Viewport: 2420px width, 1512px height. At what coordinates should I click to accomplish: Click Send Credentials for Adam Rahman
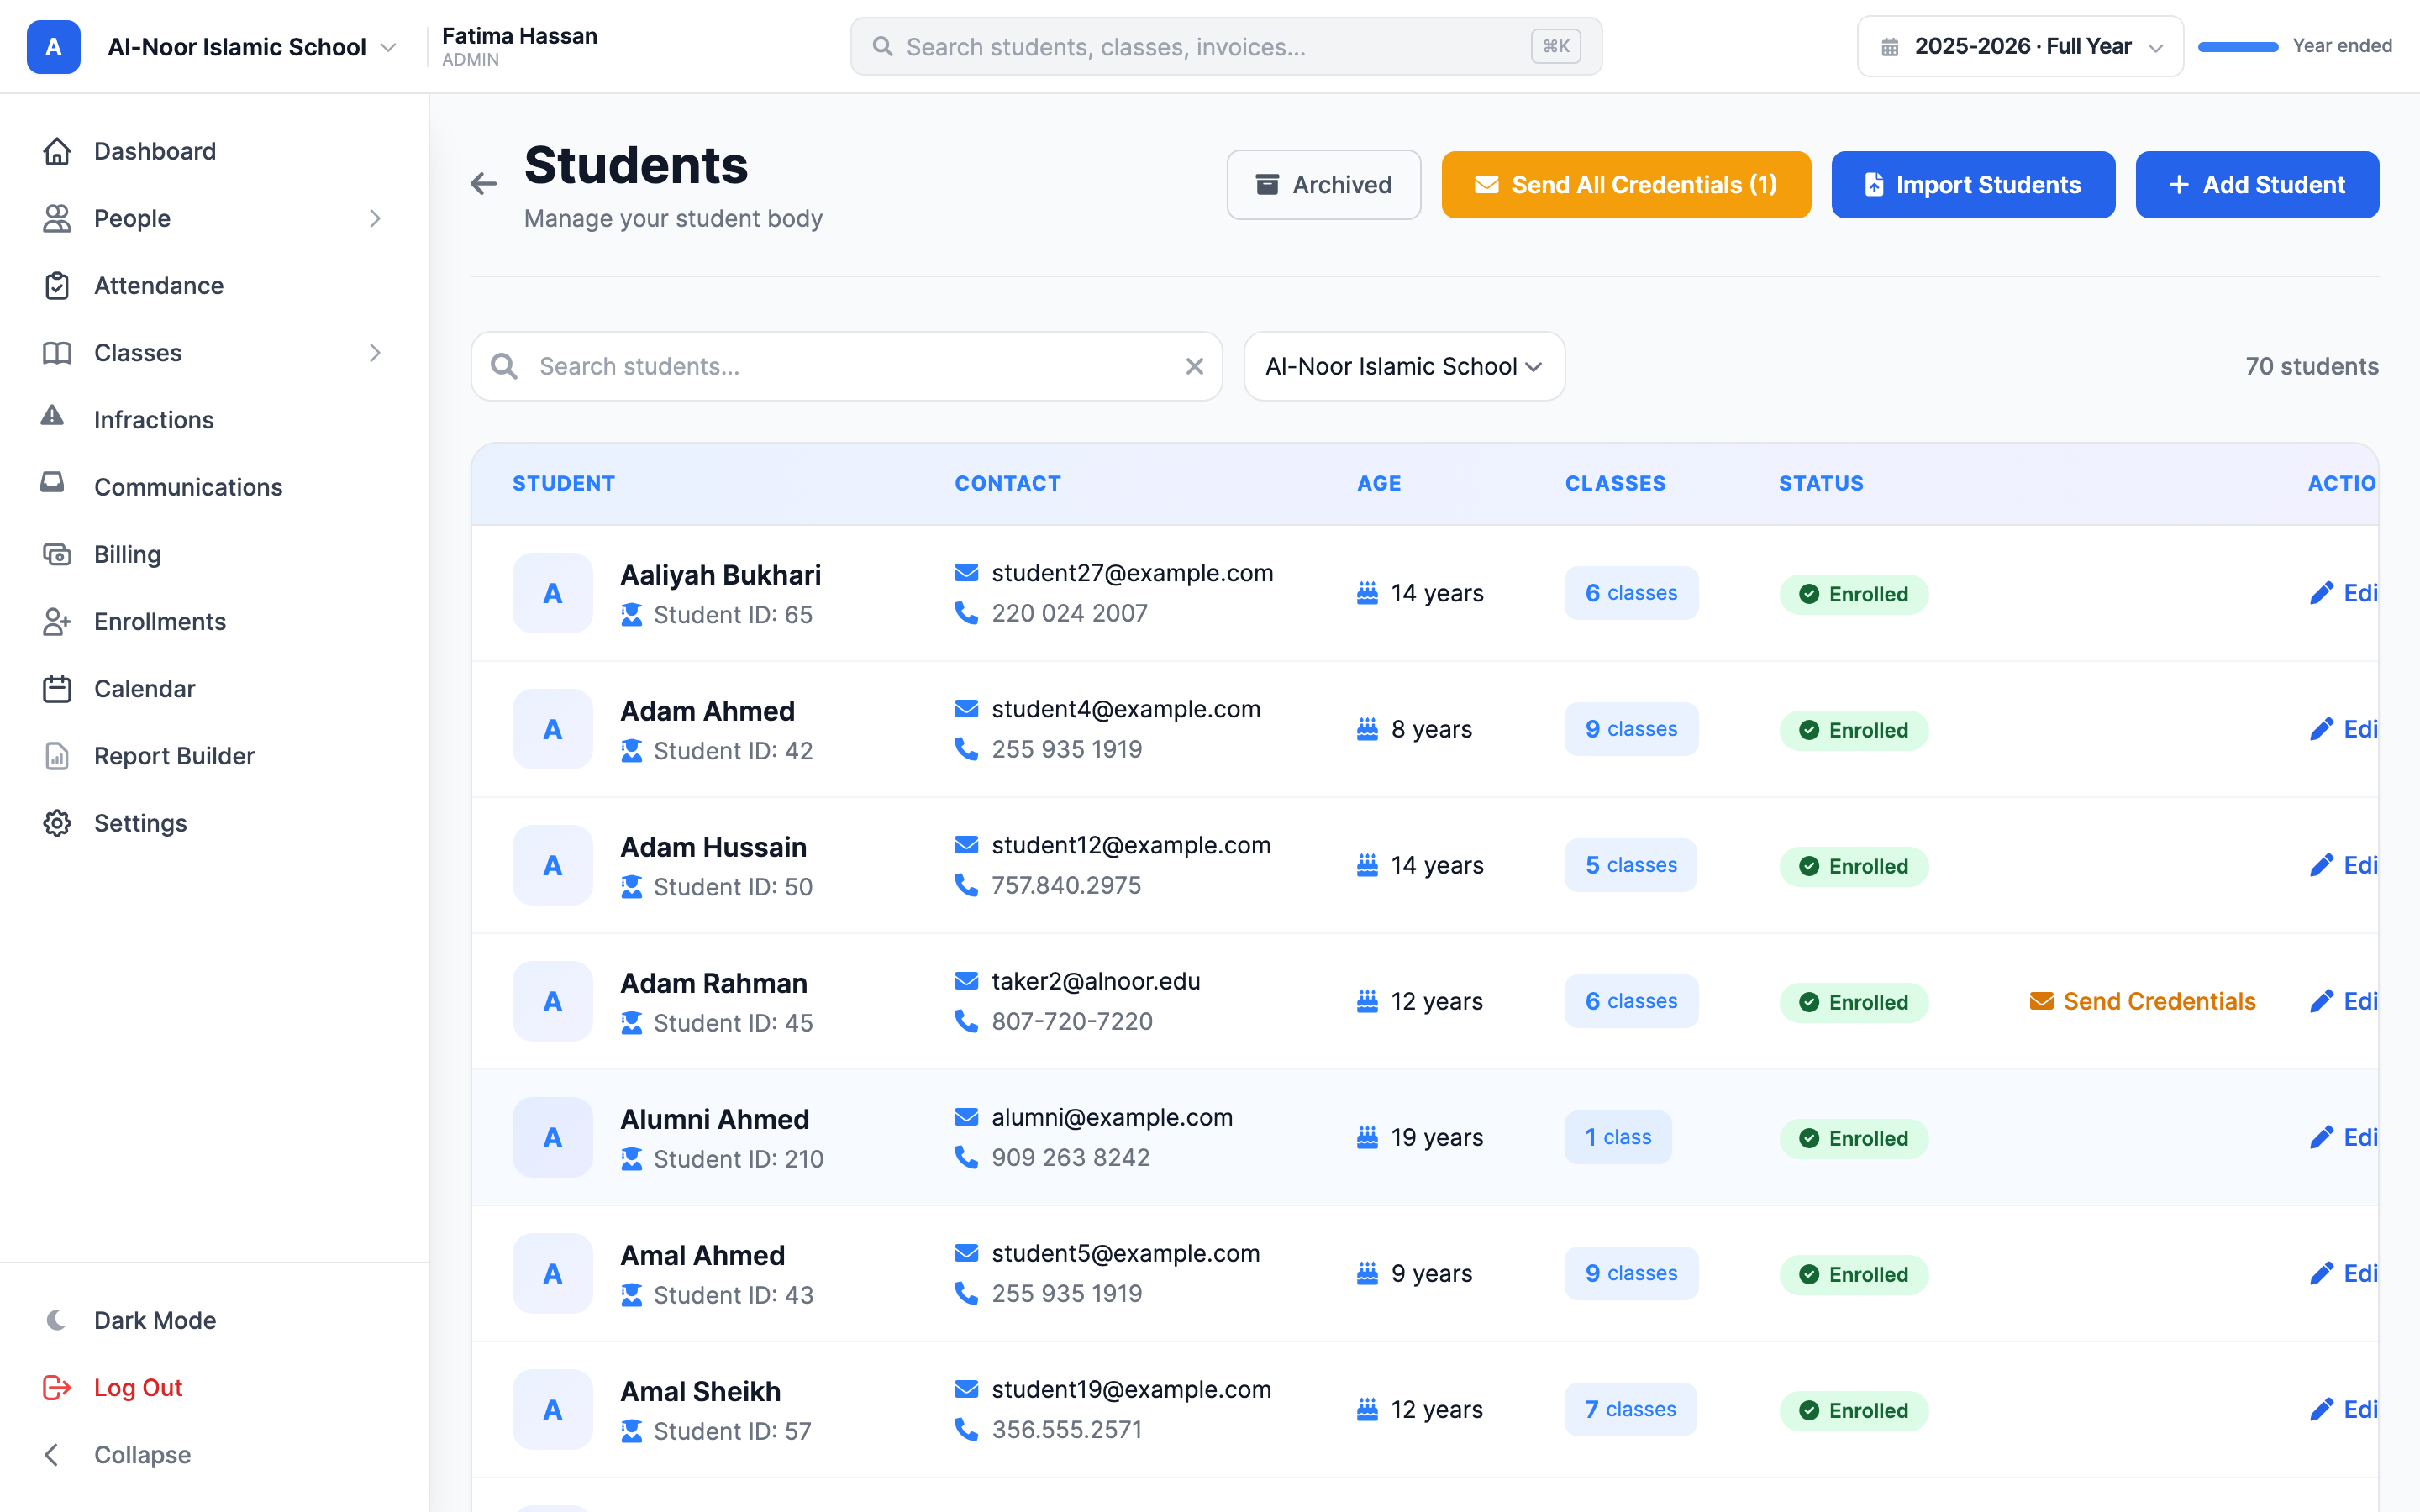tap(2142, 1001)
